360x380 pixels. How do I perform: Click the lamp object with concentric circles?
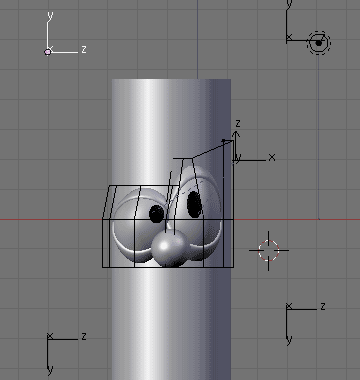(x=319, y=43)
